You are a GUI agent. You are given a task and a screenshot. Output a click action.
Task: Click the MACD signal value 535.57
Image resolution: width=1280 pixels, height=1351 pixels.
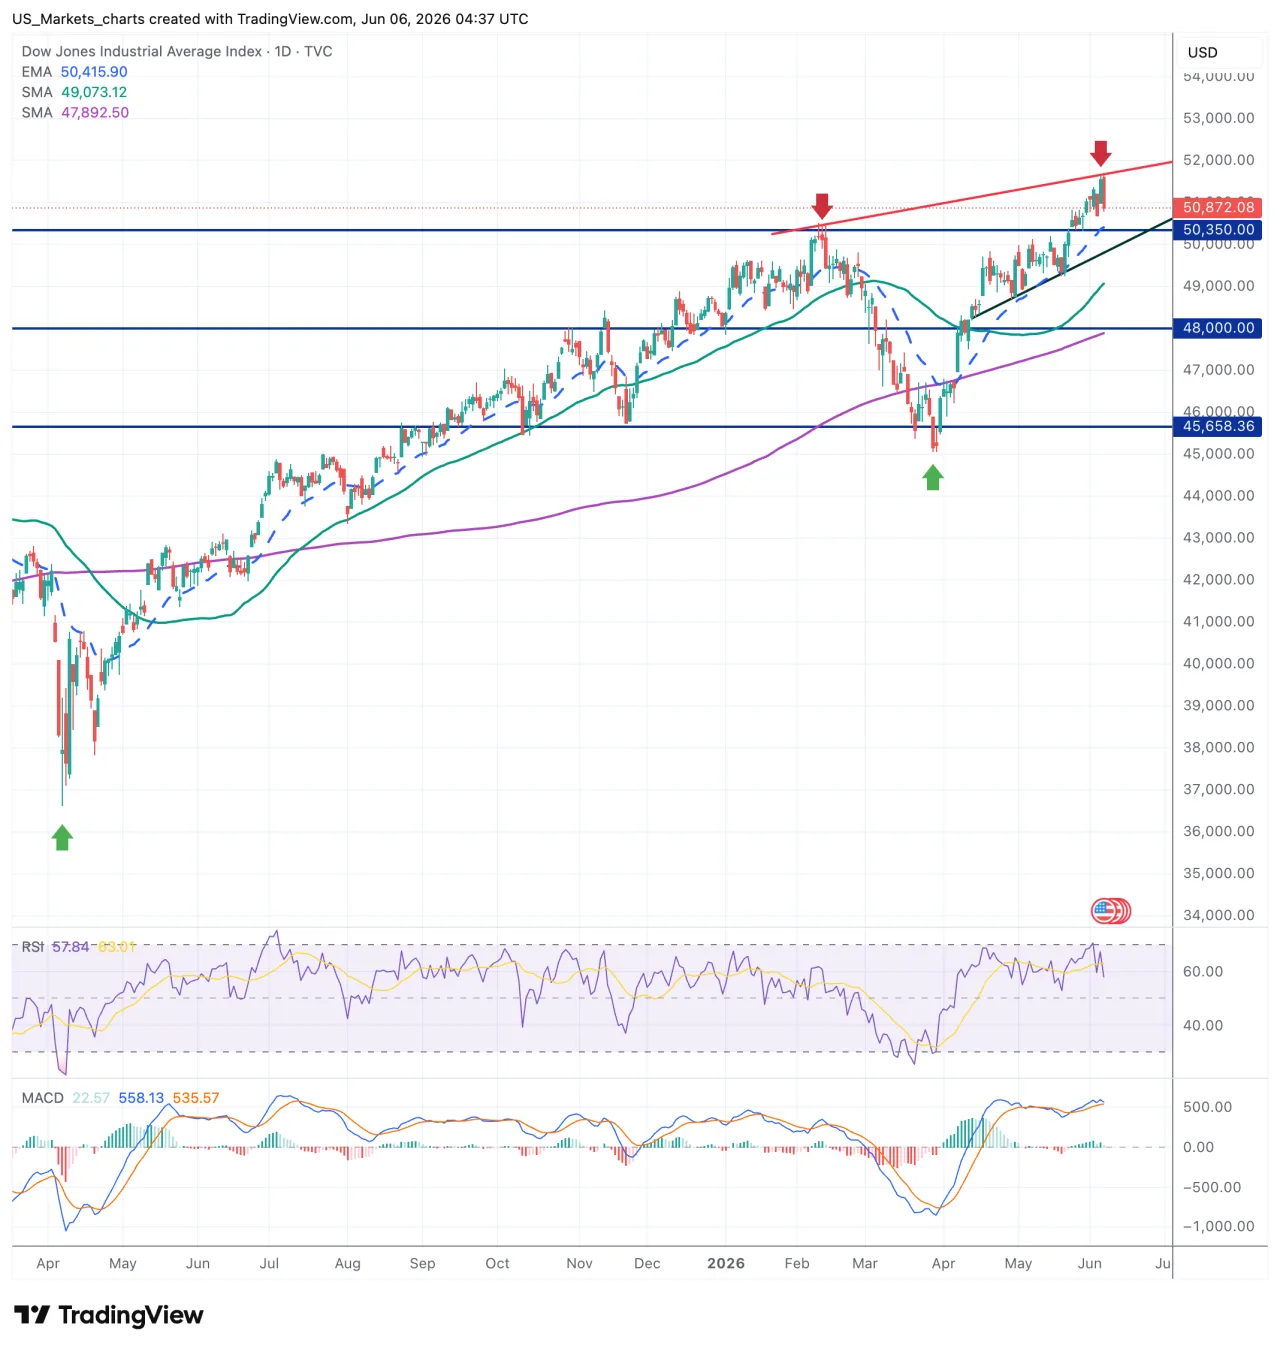click(196, 1098)
